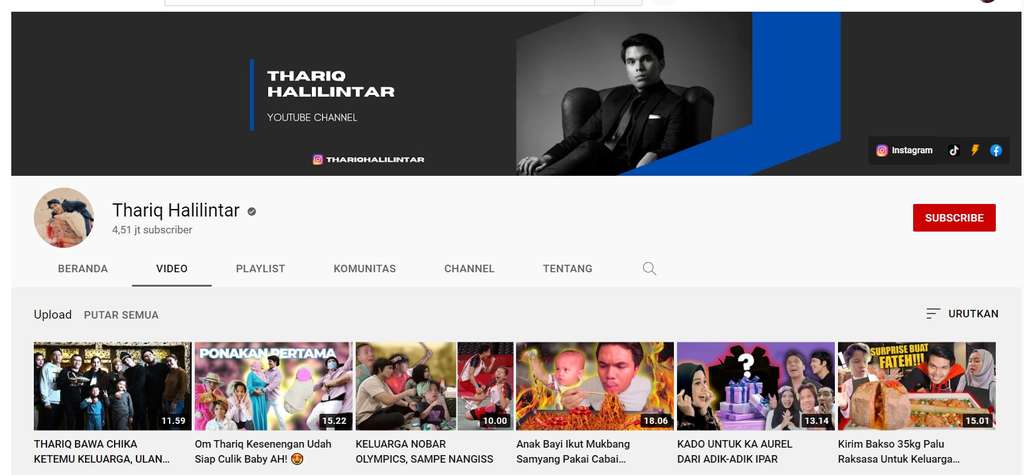Click the mystery gift thumbnail with duration 13.14
Image resolution: width=1024 pixels, height=475 pixels.
point(756,385)
